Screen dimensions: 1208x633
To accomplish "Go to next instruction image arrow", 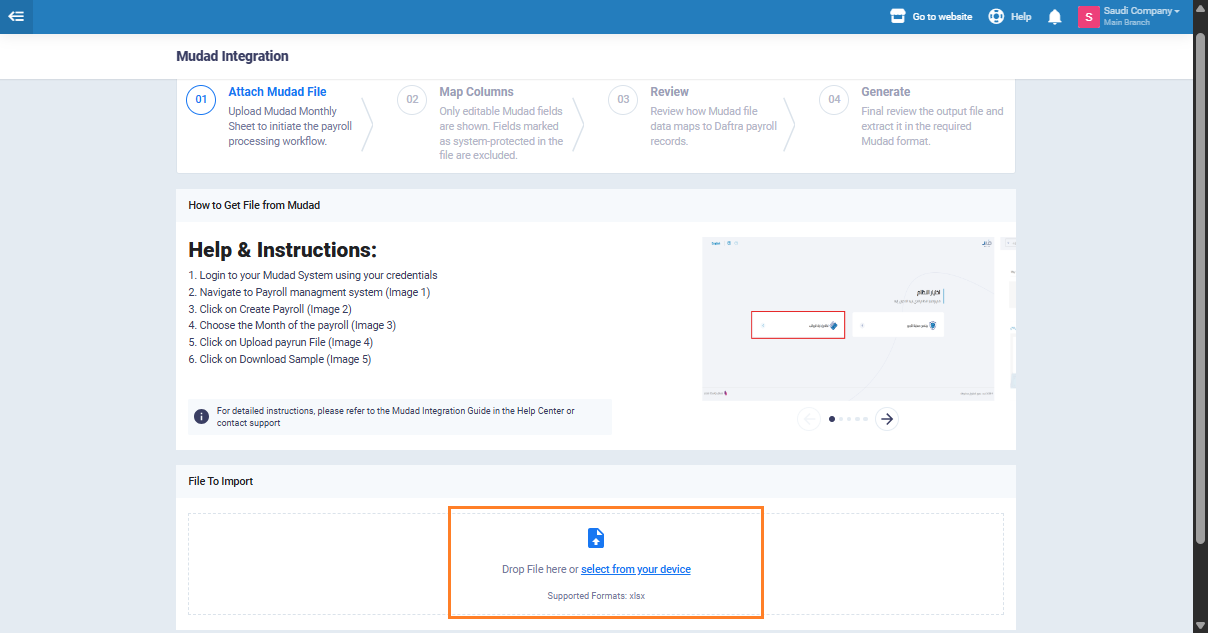I will pos(886,419).
